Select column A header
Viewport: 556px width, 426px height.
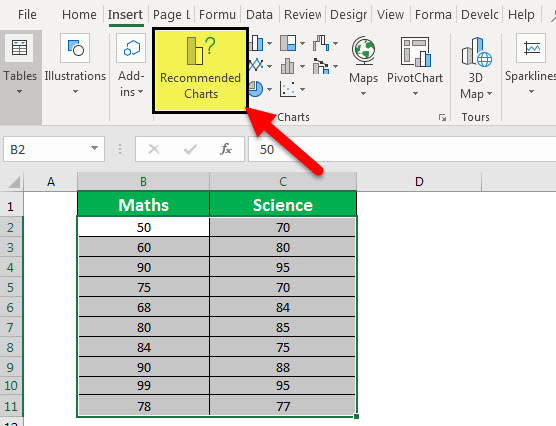51,182
